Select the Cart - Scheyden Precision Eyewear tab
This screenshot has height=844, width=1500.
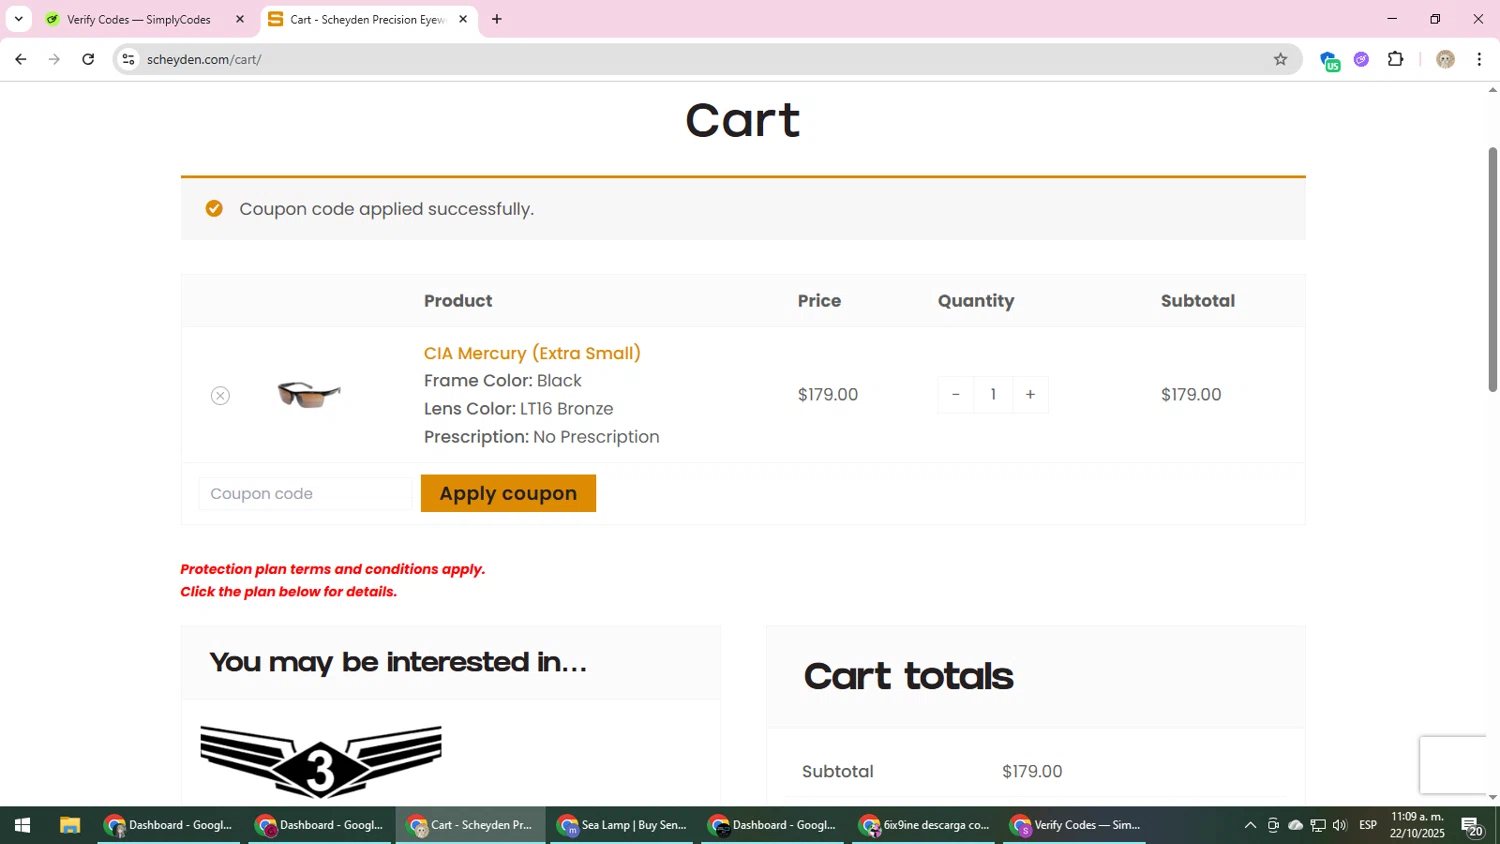(x=367, y=19)
